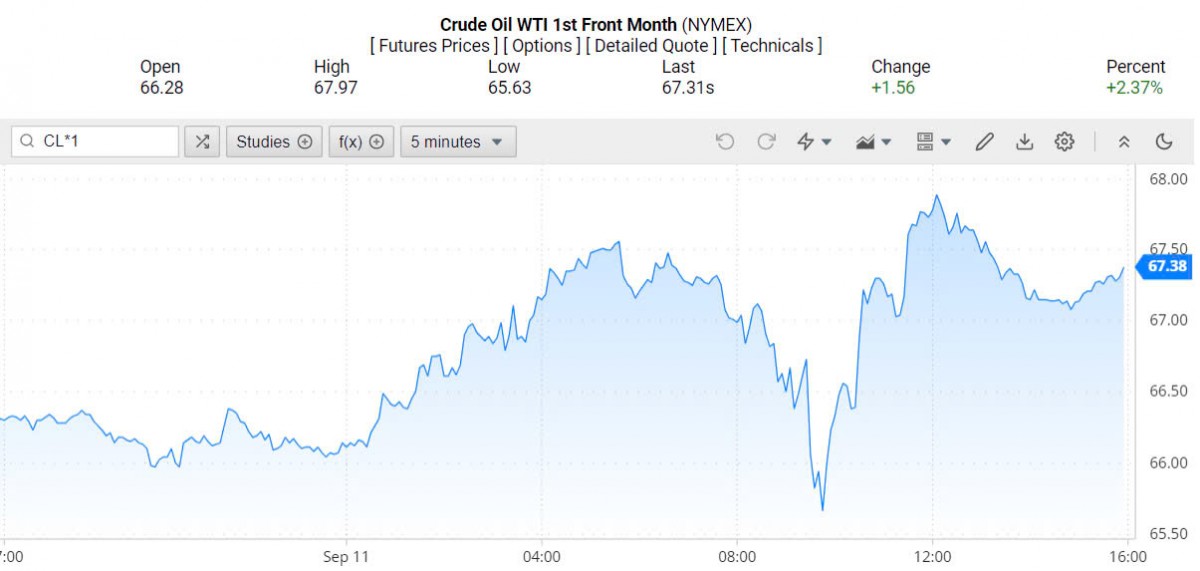Expand the chart layout template dropdown
This screenshot has height=571, width=1200.
coord(934,142)
